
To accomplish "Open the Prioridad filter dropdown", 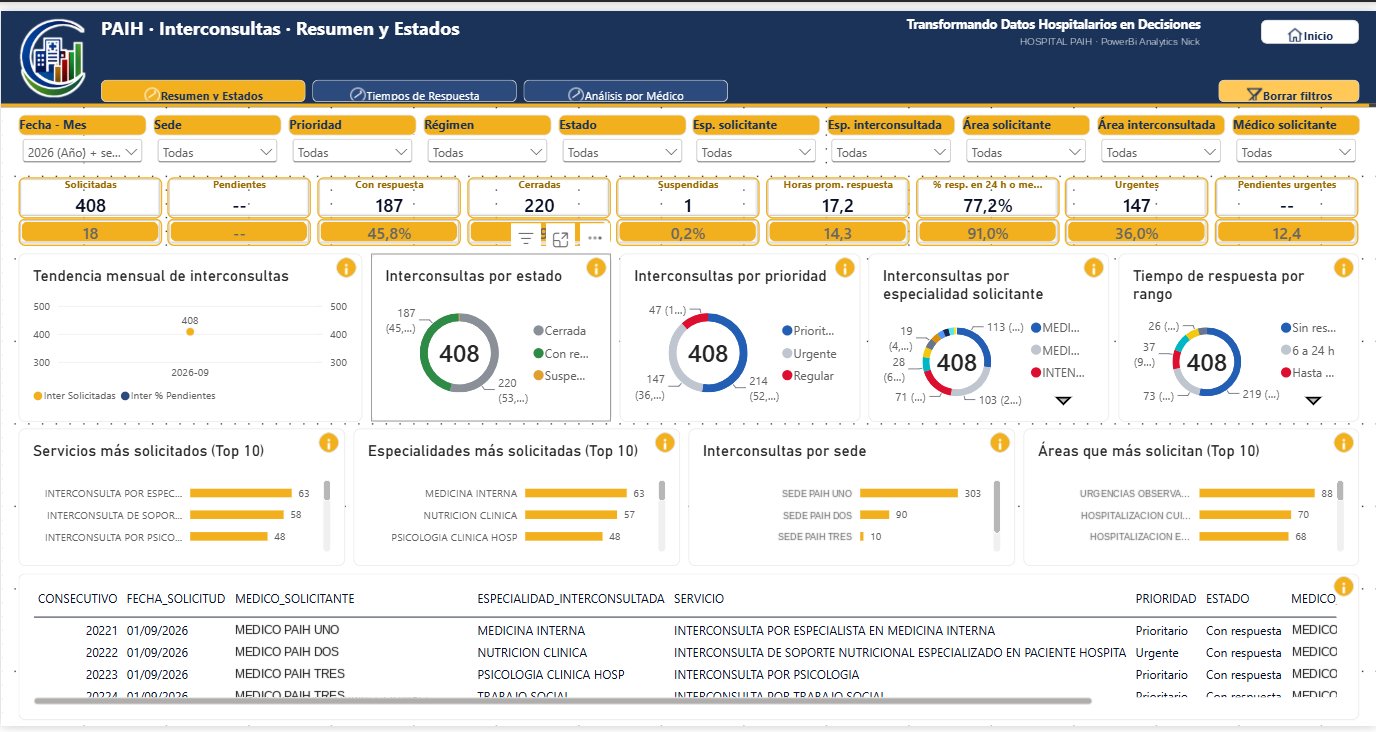I will tap(352, 152).
